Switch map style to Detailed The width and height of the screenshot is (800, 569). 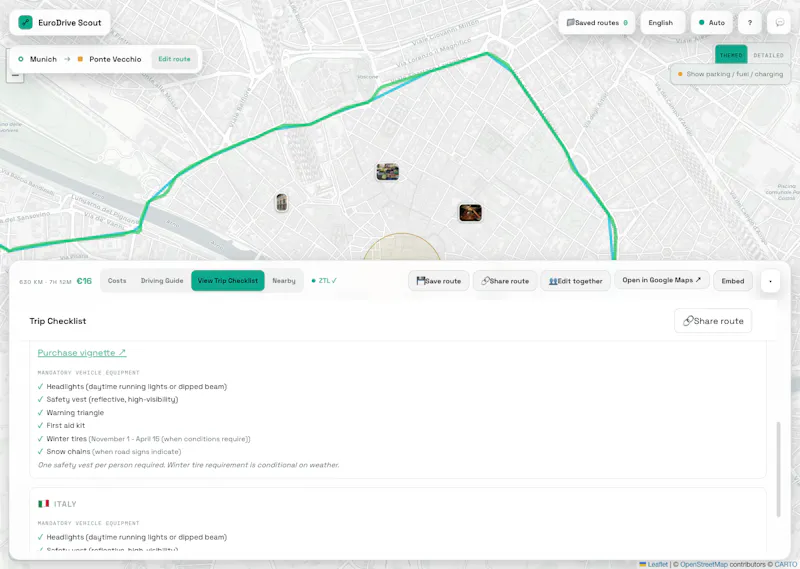pos(768,55)
